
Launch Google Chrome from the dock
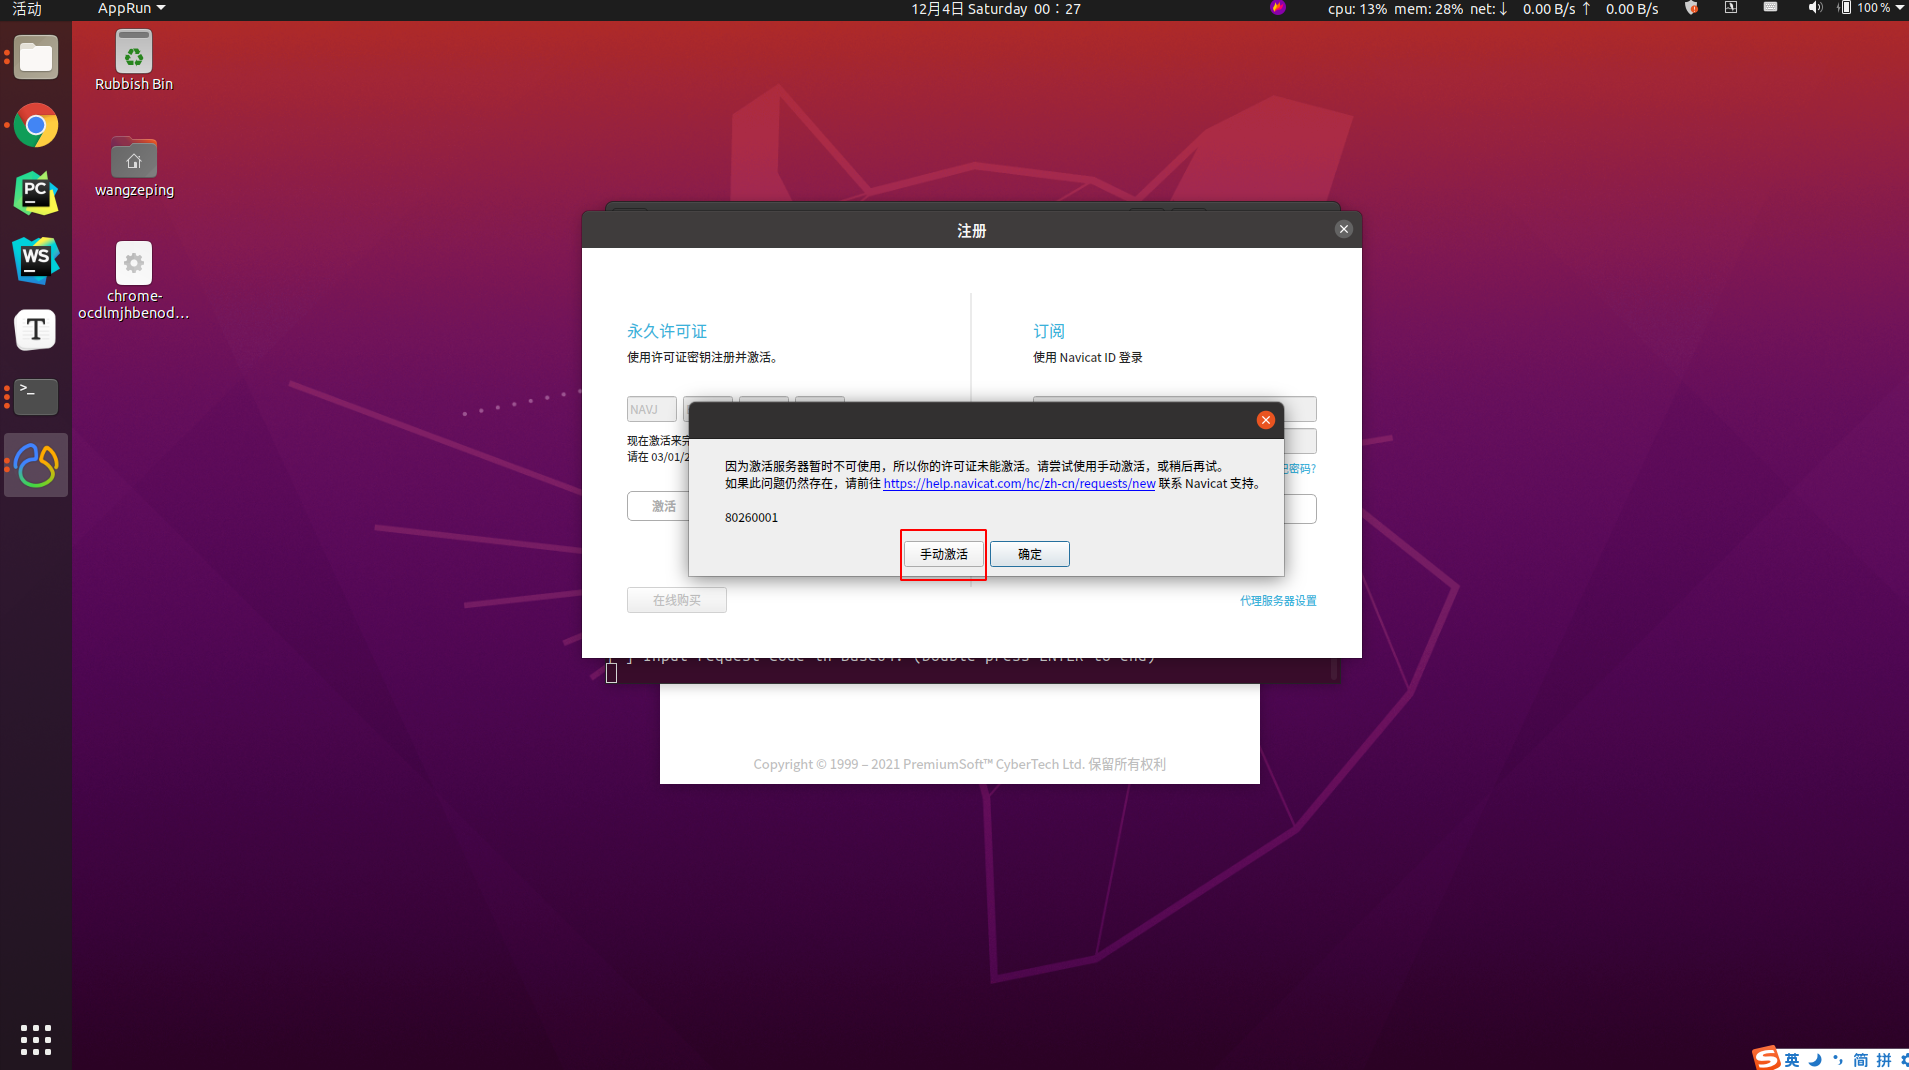point(36,126)
